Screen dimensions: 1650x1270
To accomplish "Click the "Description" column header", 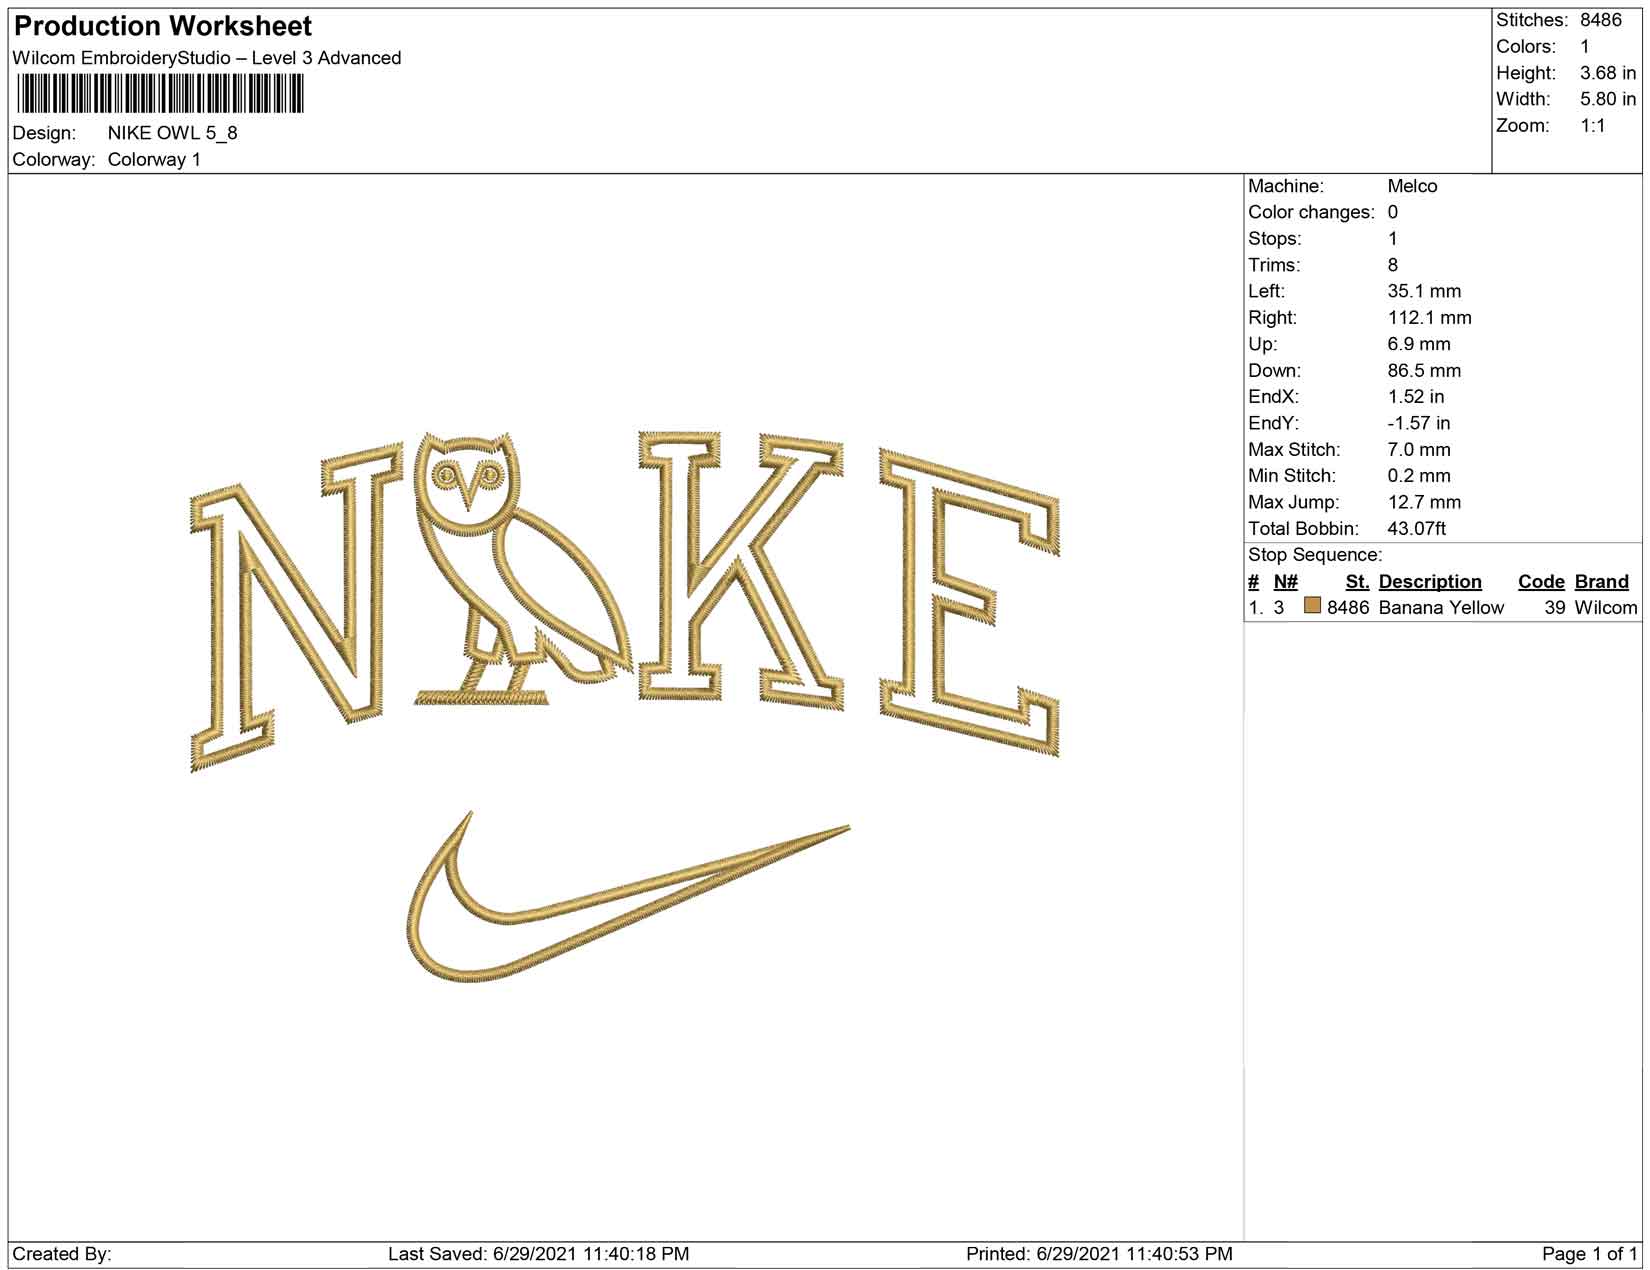I will point(1430,582).
